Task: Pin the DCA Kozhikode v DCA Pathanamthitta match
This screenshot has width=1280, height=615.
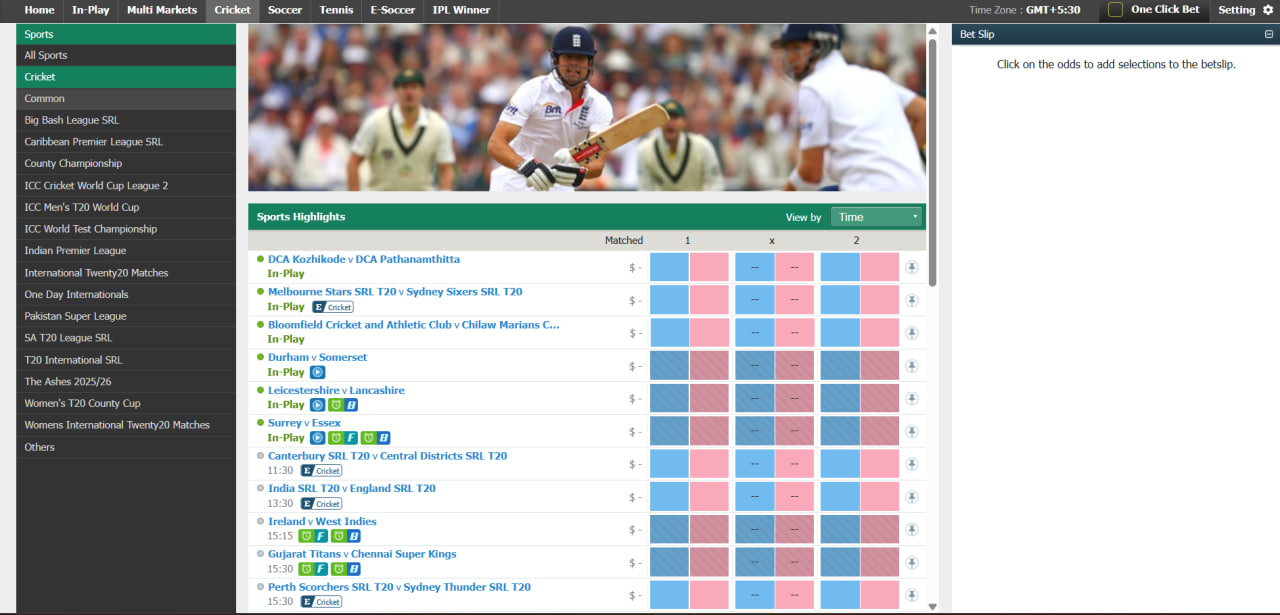Action: [911, 267]
